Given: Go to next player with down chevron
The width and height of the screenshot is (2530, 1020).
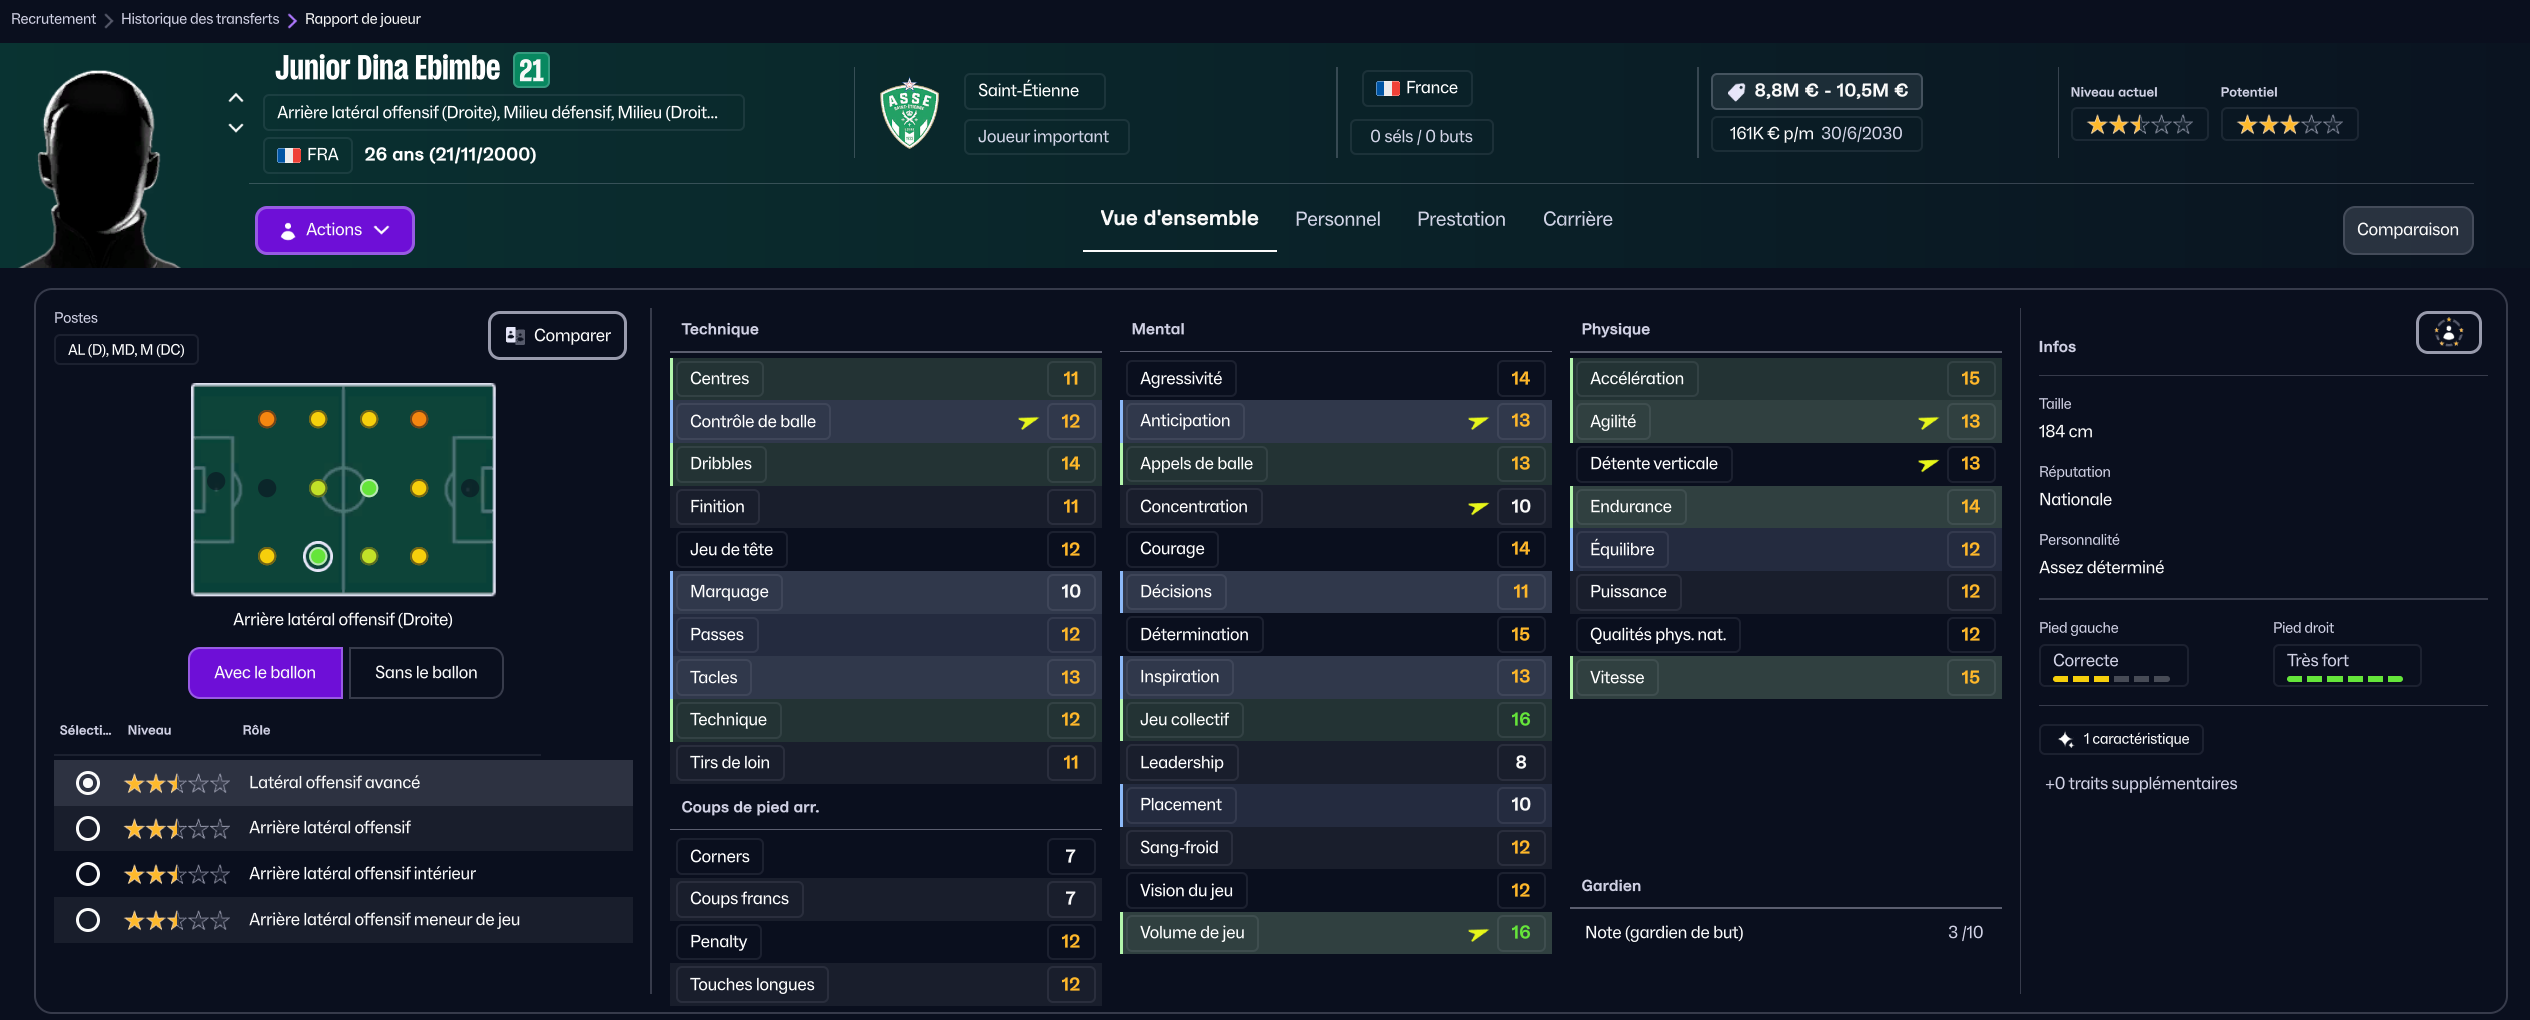Looking at the screenshot, I should coord(236,128).
